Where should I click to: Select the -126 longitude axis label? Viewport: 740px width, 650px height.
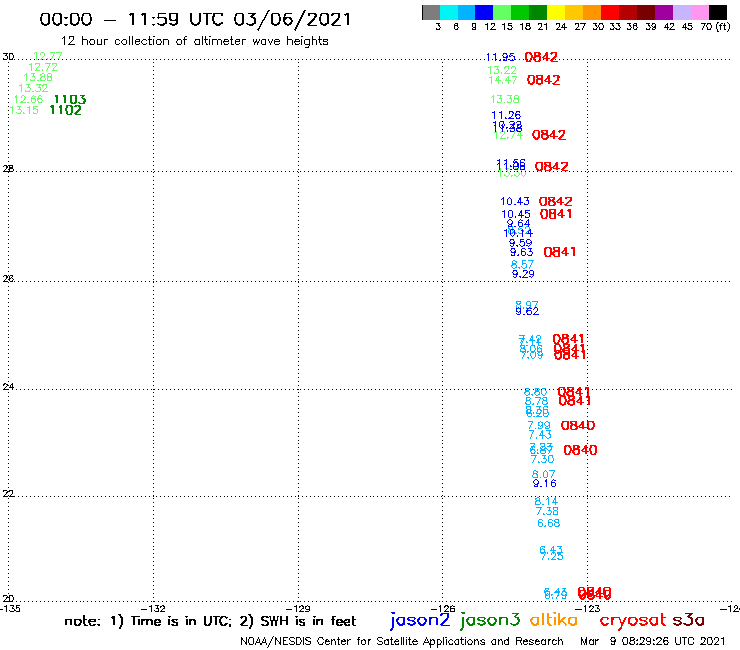pos(443,608)
